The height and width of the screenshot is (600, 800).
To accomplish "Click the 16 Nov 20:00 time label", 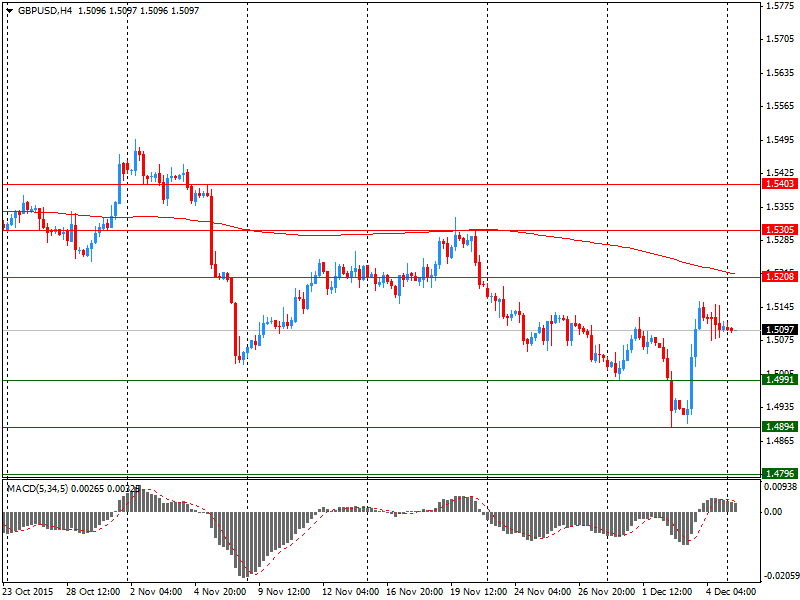I will 414,592.
